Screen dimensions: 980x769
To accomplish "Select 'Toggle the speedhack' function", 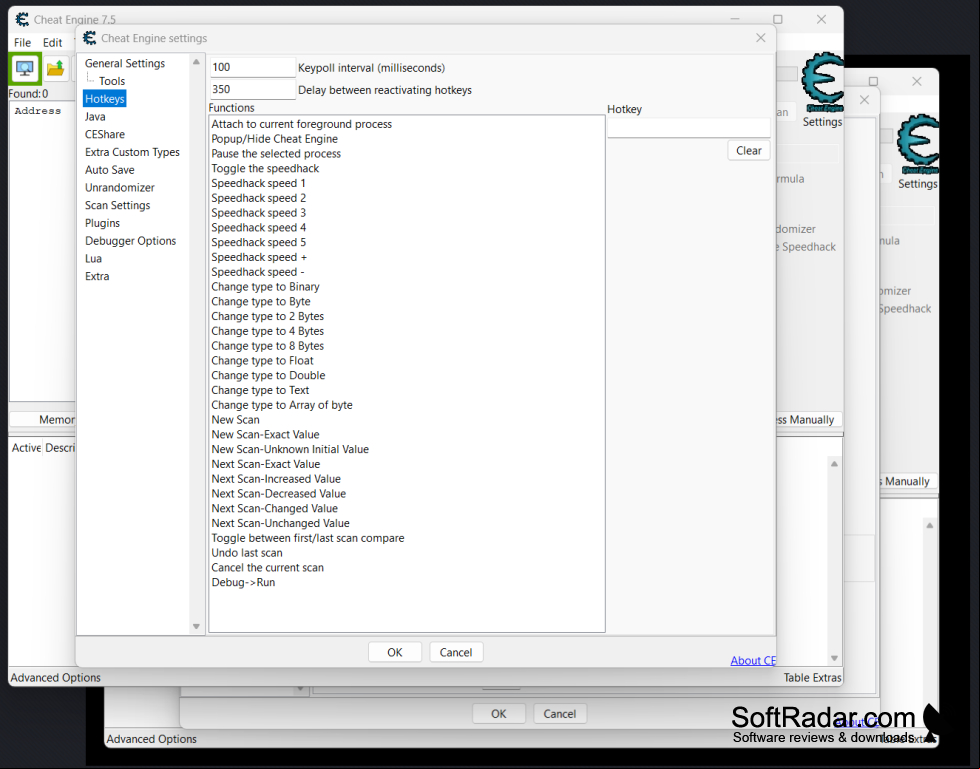I will [265, 169].
